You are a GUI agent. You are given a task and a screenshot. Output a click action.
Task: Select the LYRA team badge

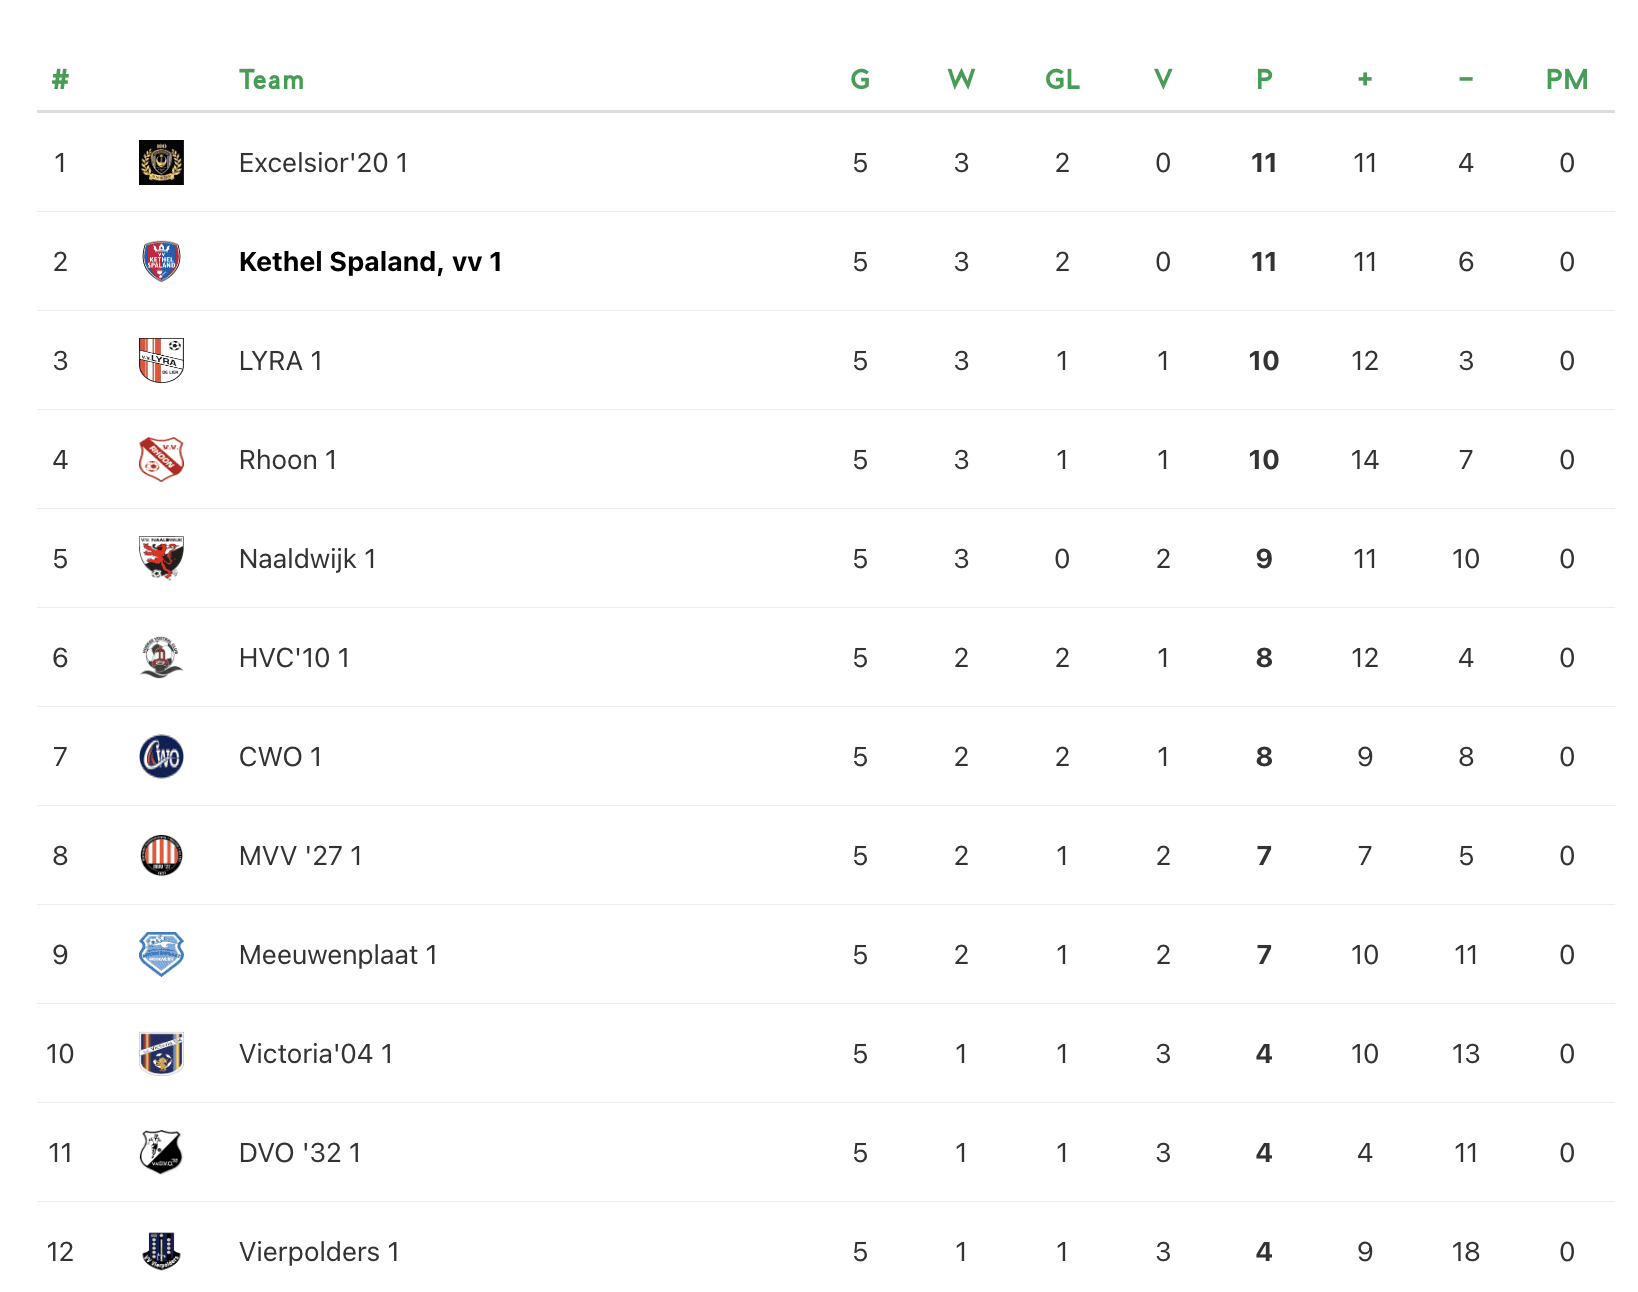(161, 360)
